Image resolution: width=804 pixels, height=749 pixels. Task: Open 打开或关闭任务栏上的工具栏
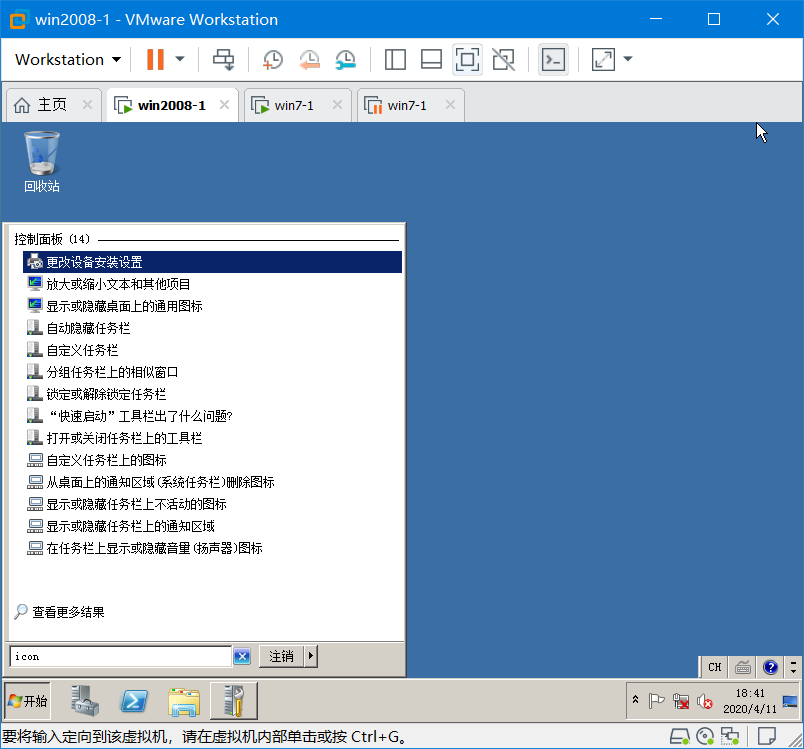(x=212, y=438)
